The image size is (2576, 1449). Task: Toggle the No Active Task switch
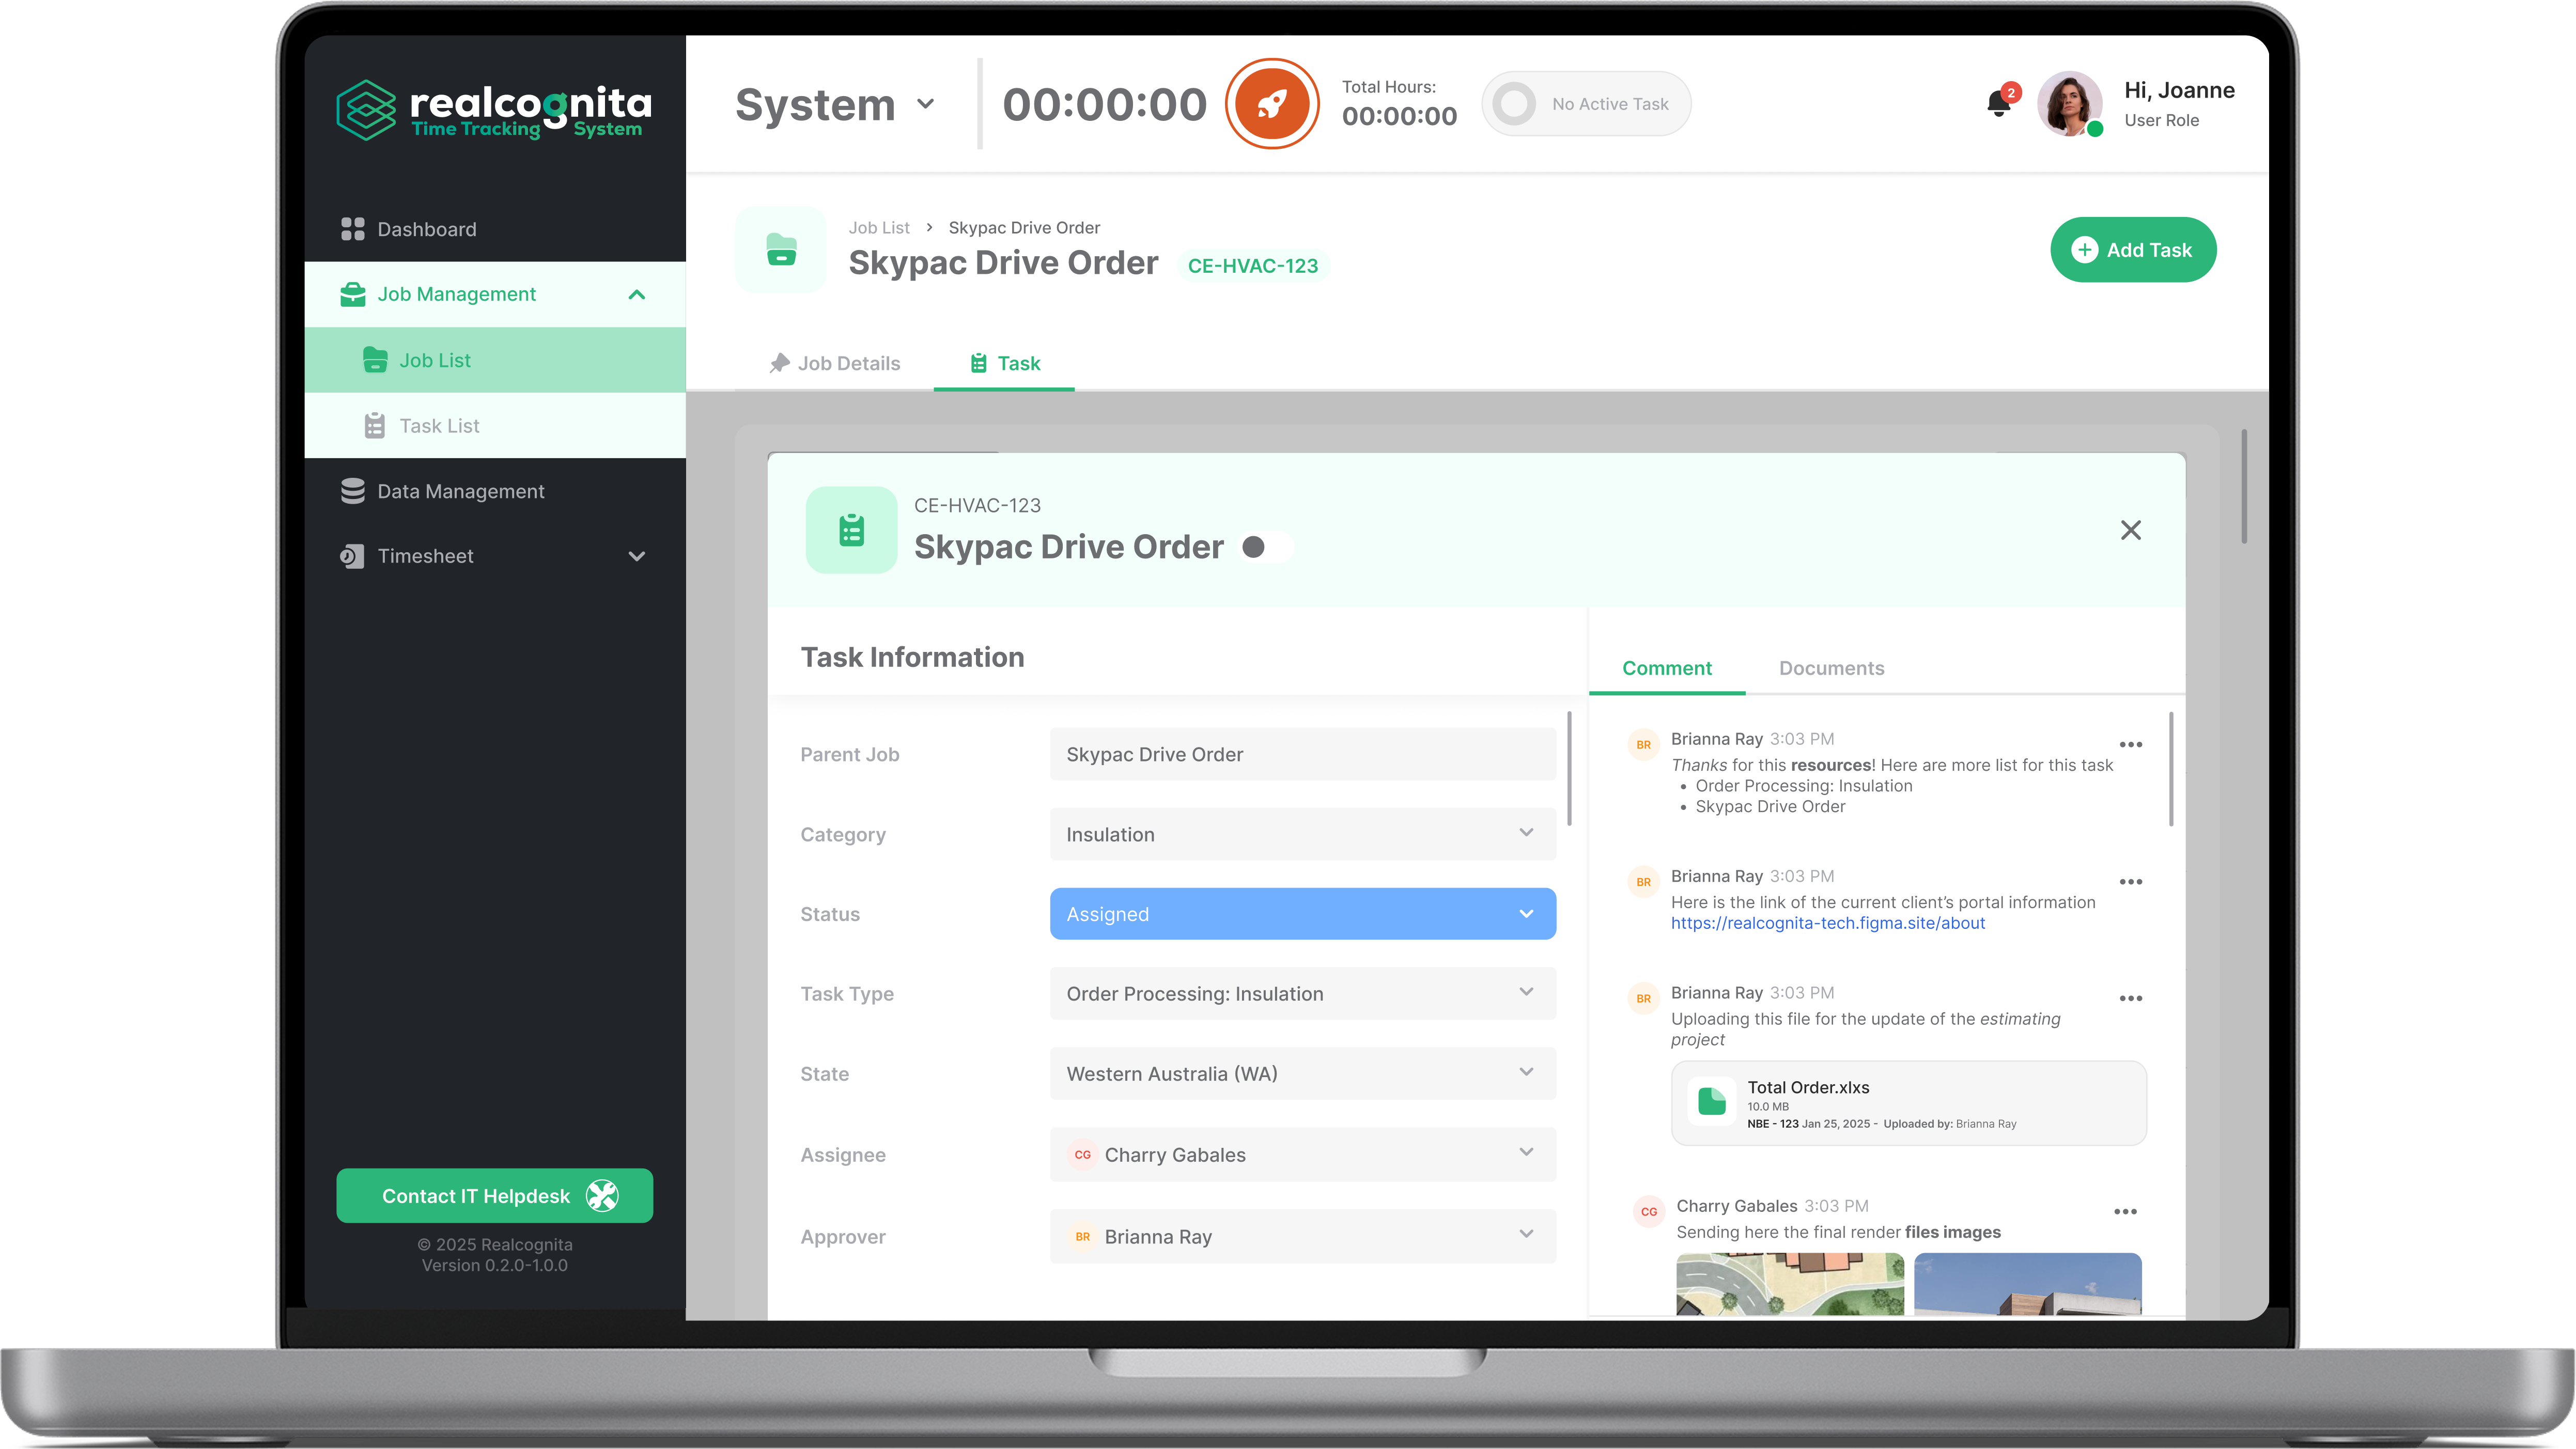pyautogui.click(x=1586, y=104)
